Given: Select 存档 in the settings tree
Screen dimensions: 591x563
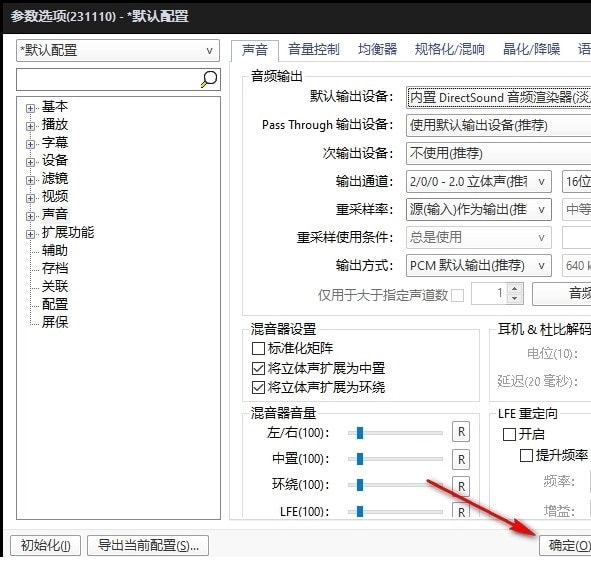Looking at the screenshot, I should [55, 268].
